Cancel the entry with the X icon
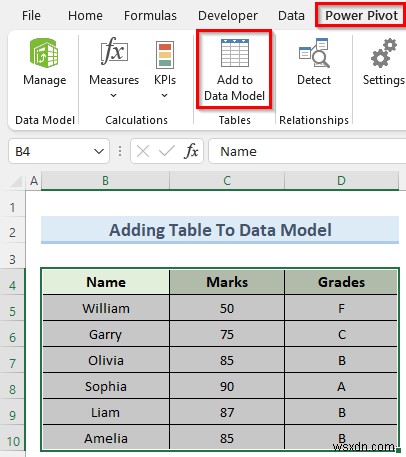The image size is (406, 457). 143,152
